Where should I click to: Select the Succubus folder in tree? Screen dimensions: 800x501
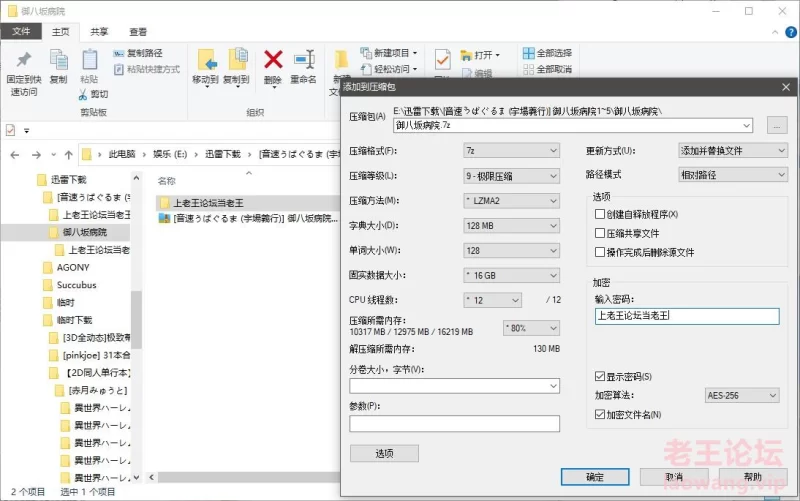[77, 285]
